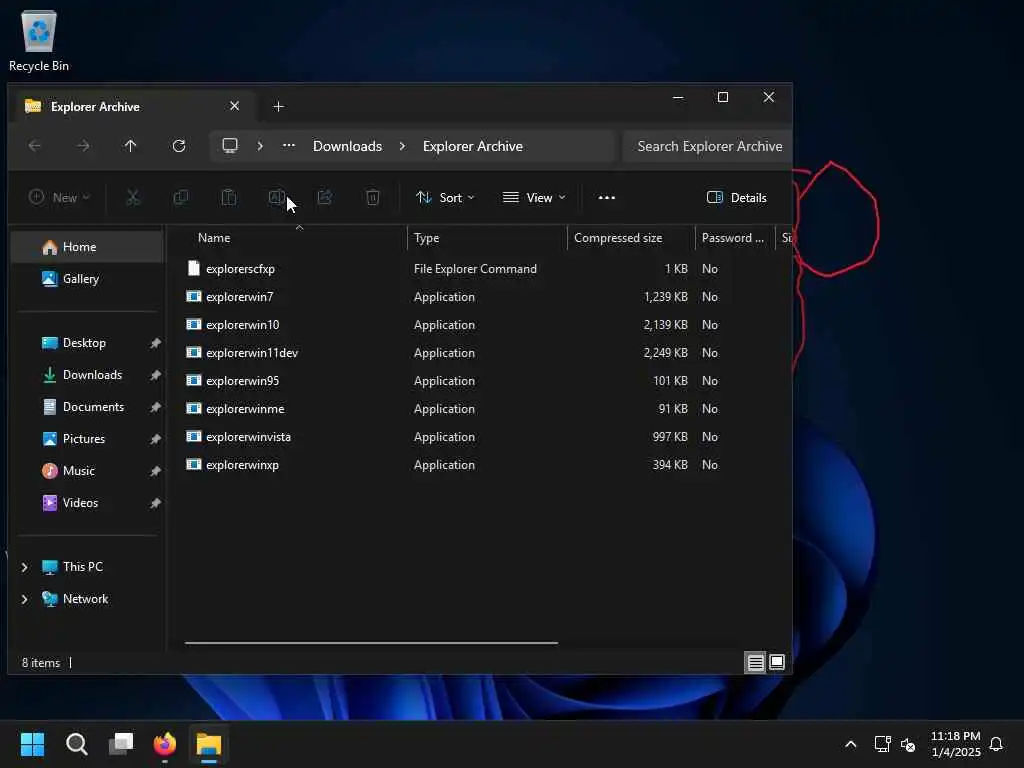Click the pin next to Videos
The image size is (1024, 768).
point(155,503)
